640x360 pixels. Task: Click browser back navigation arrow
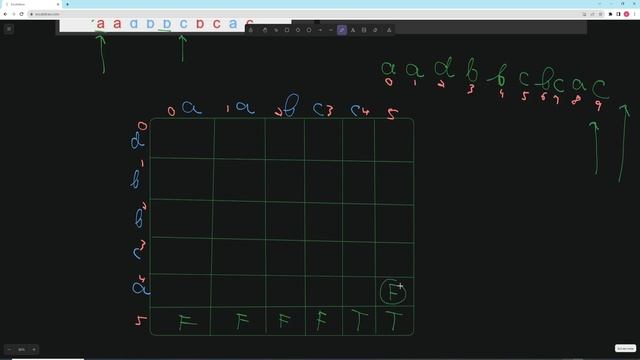(x=5, y=14)
